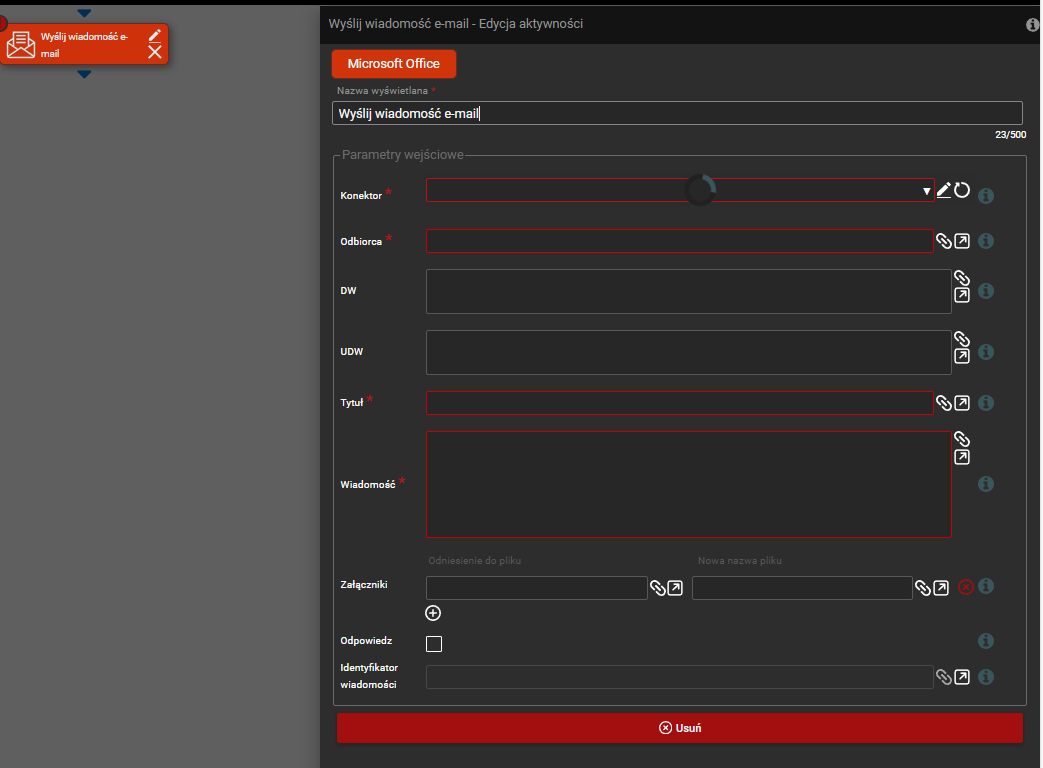Image resolution: width=1043 pixels, height=768 pixels.
Task: Click into the Nazwa wyświetlana text field
Action: 676,113
